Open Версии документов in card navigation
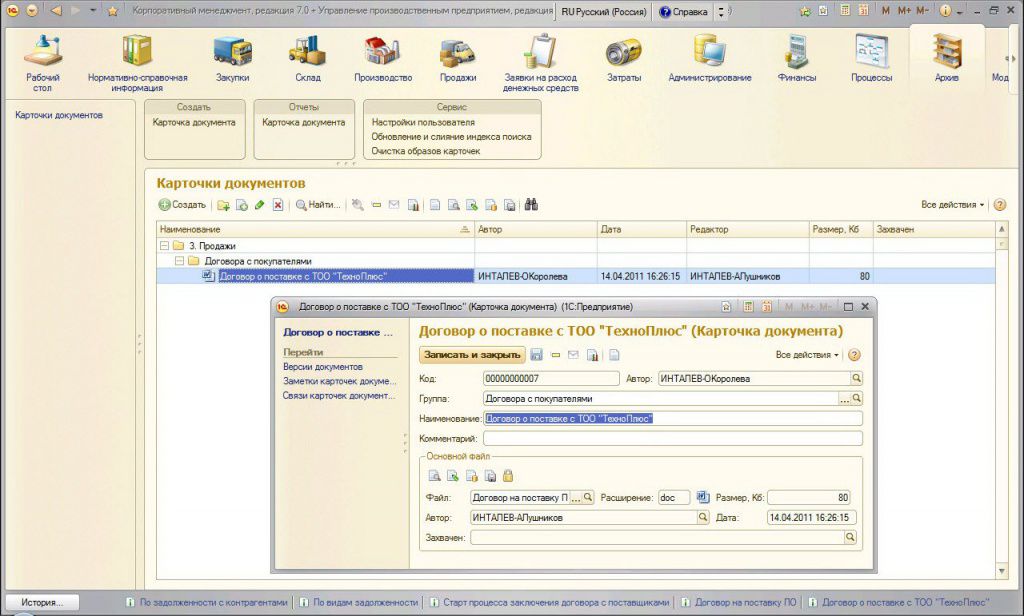 coord(323,367)
